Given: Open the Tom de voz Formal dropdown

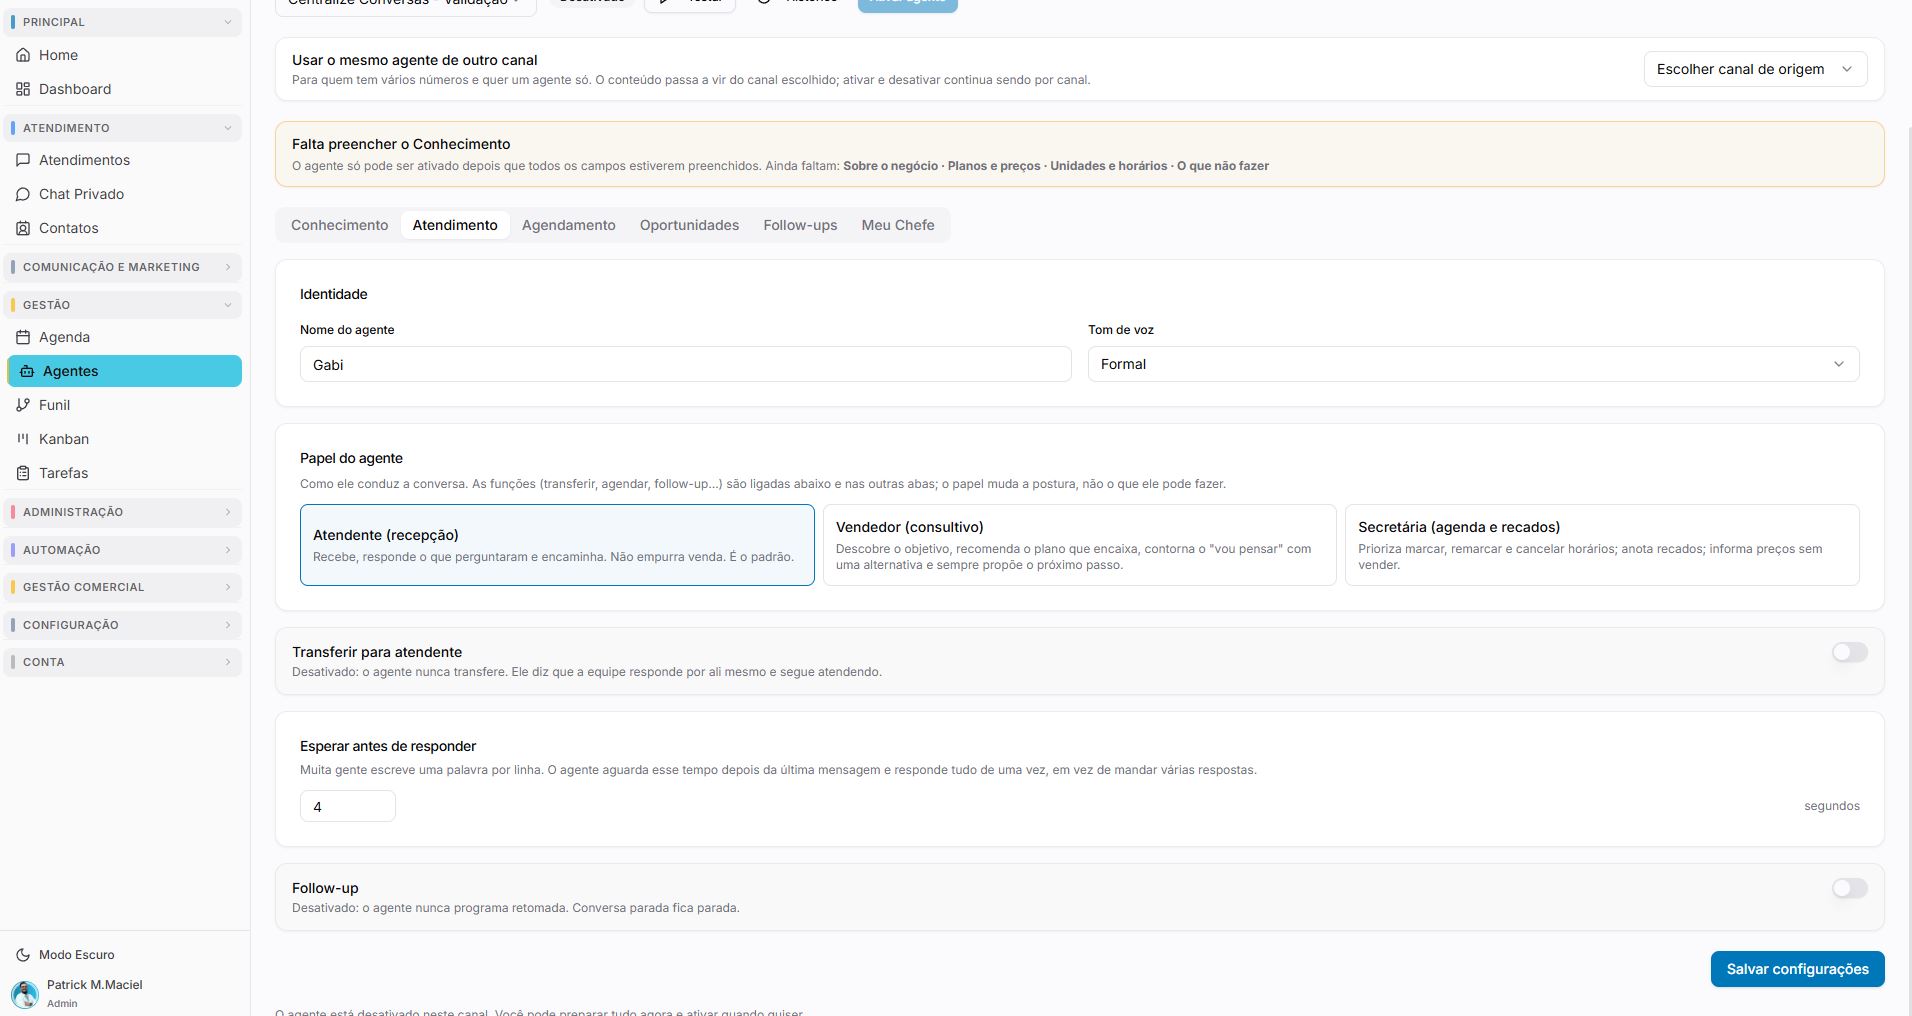Looking at the screenshot, I should tap(1473, 364).
